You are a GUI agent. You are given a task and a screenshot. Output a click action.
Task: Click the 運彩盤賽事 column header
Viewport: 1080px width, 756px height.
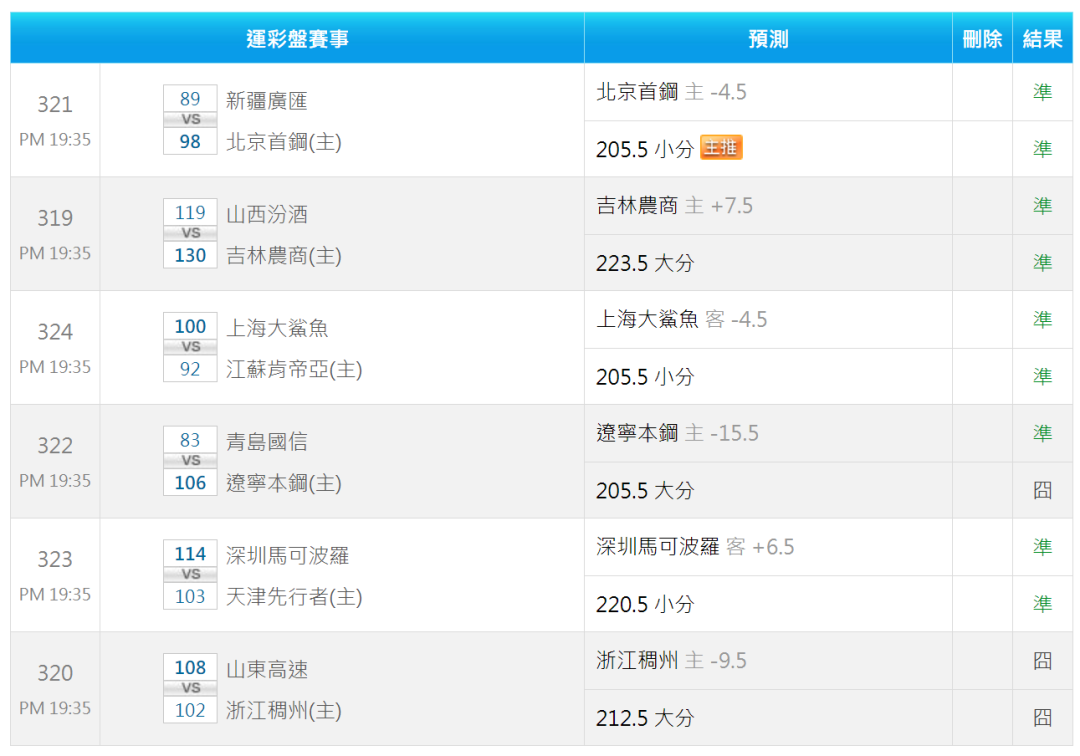(298, 39)
